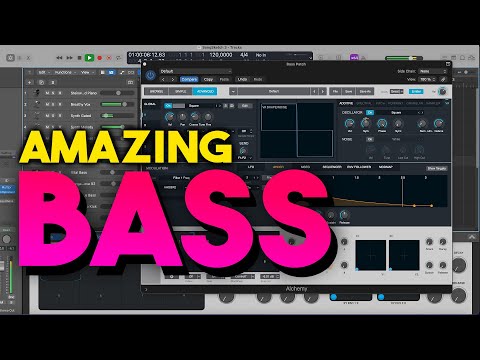
Task: Go to previous setting in plugin header
Action: [x=163, y=79]
